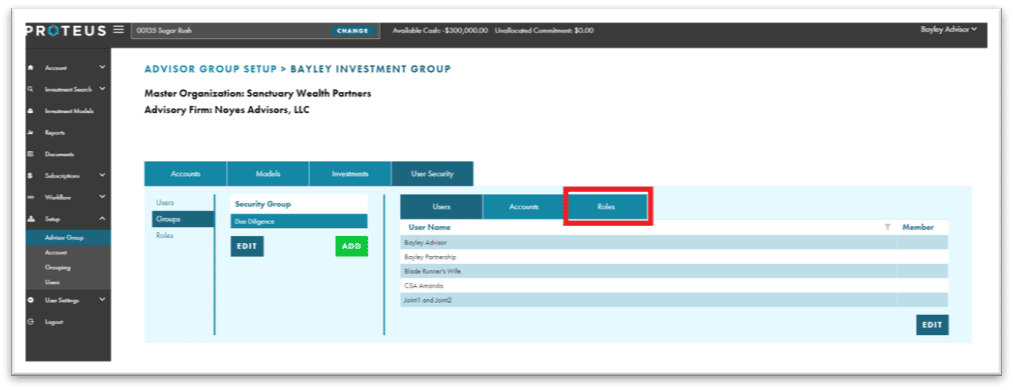1013x390 pixels.
Task: Click the CHANGE account button
Action: click(353, 30)
